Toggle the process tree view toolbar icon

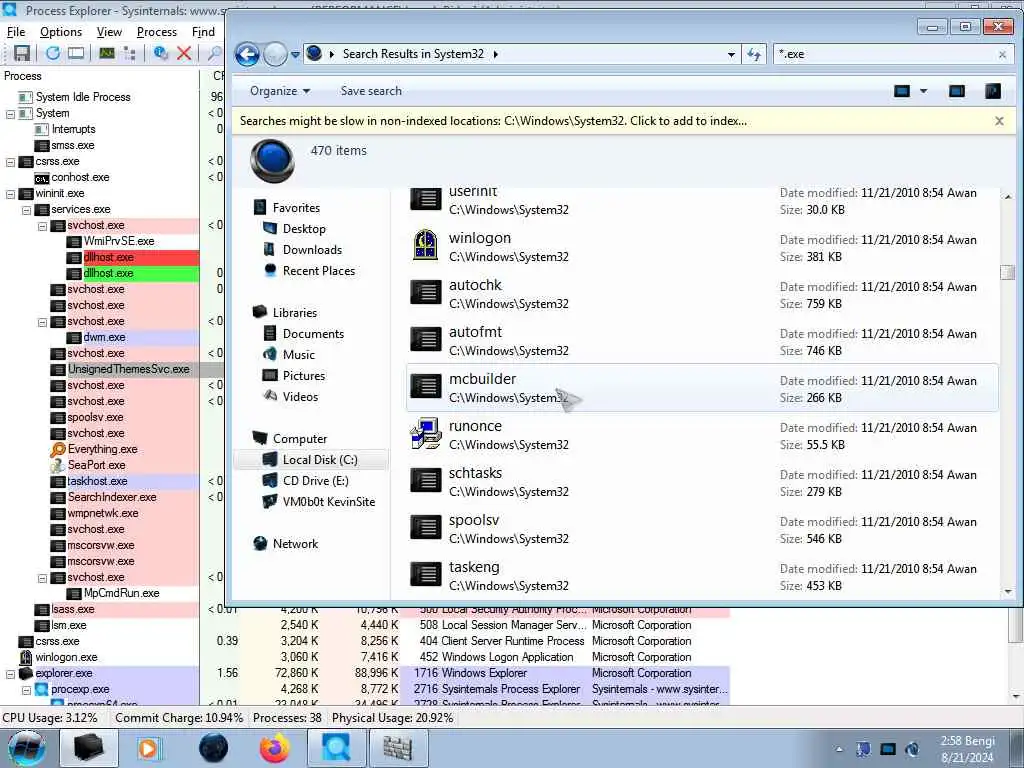point(129,54)
